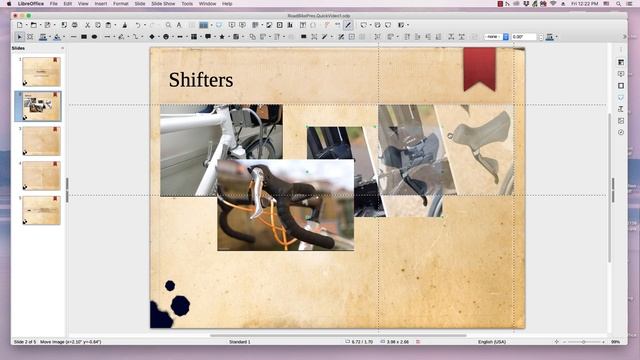This screenshot has height=360, width=640.
Task: Select the Callout shapes tool
Action: point(208,37)
